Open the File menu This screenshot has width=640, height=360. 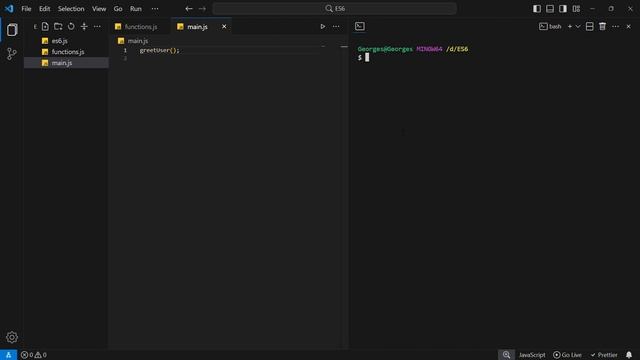tap(26, 9)
